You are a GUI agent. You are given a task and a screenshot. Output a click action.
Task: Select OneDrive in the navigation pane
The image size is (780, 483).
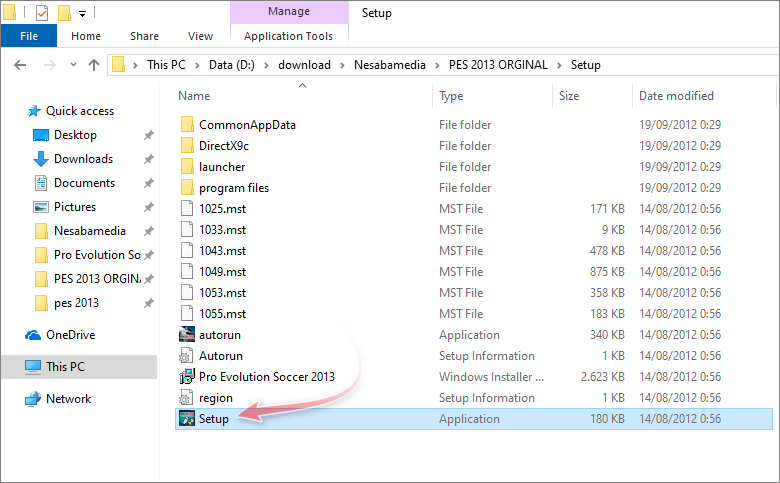(70, 335)
